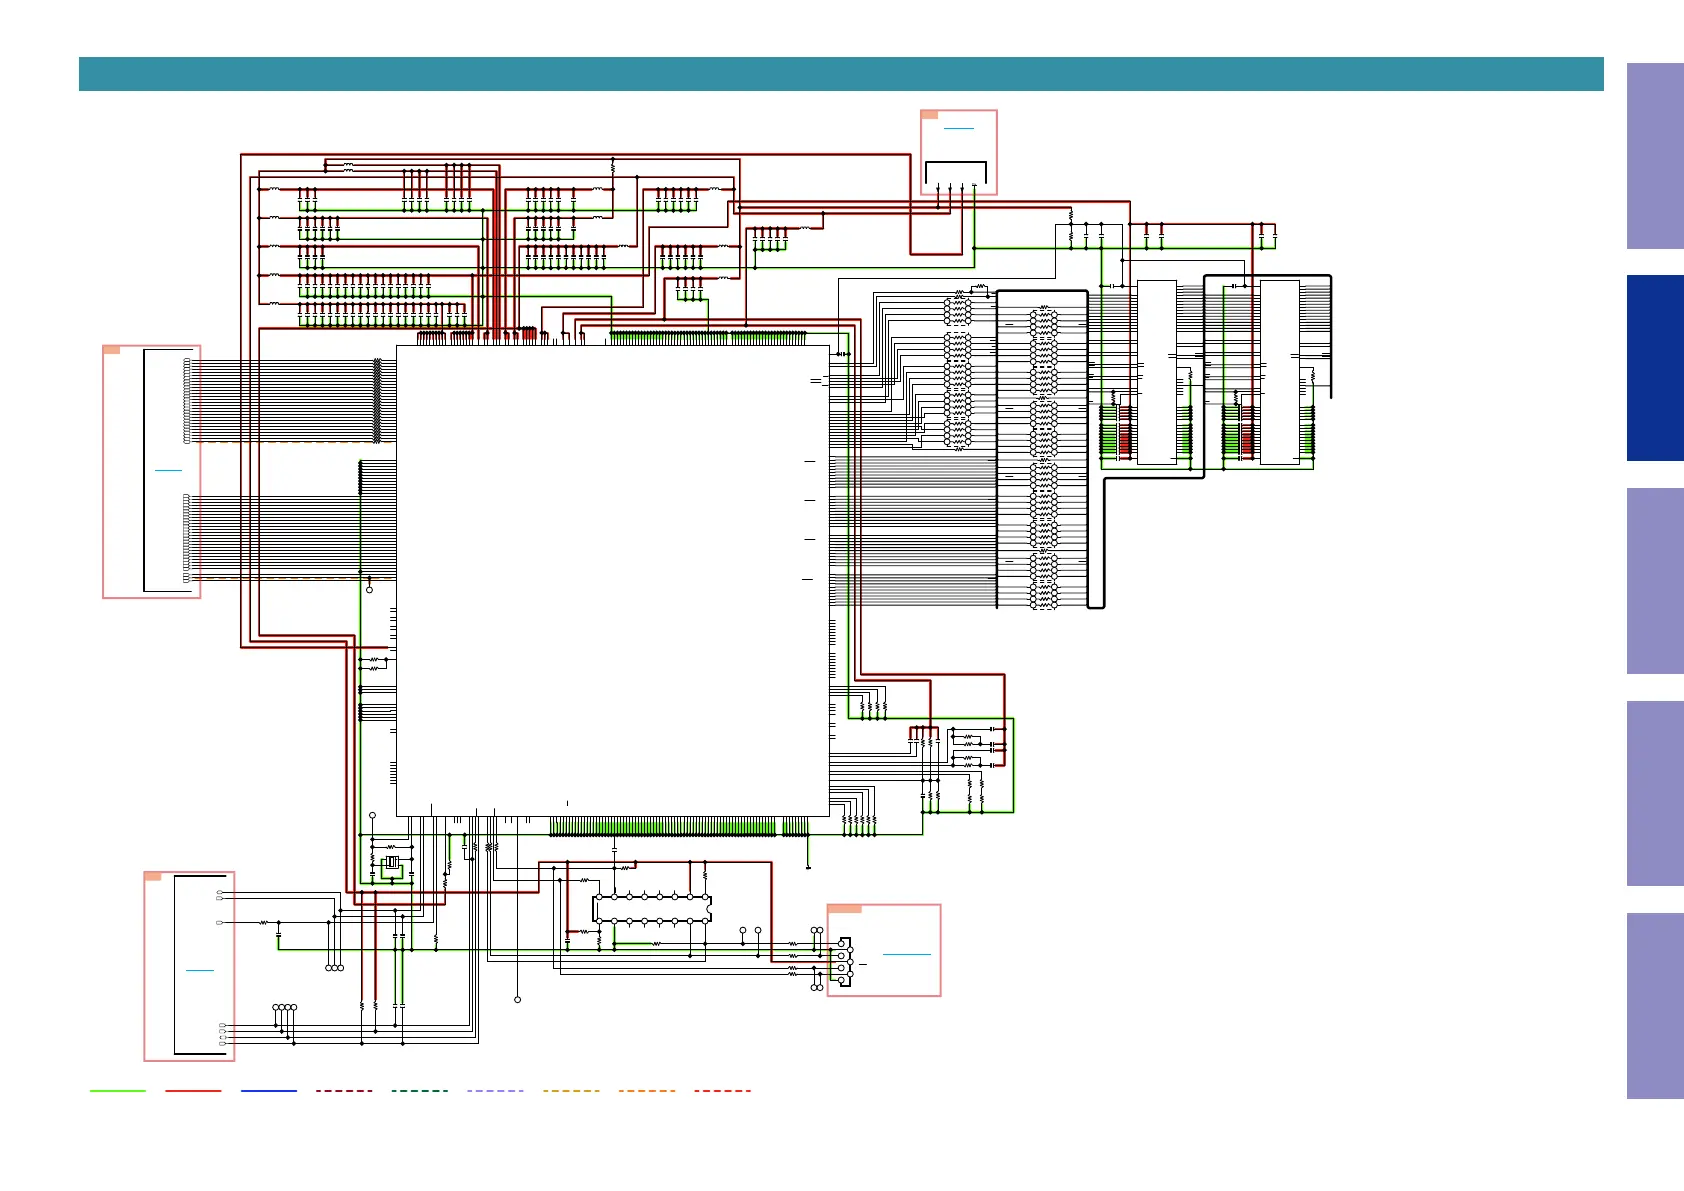Click the teal header bar at top
Image resolution: width=1684 pixels, height=1191 pixels.
point(841,74)
